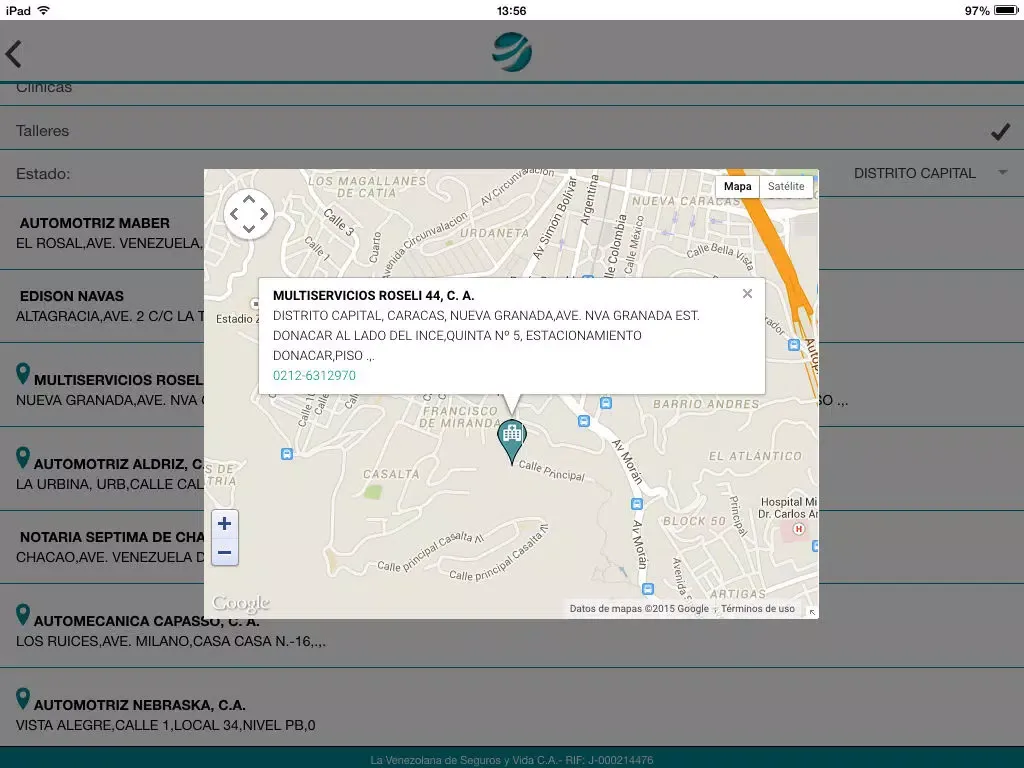Open NOTARIA SEPTIMA DE CHACAO entry
This screenshot has height=768, width=1024.
tap(102, 547)
